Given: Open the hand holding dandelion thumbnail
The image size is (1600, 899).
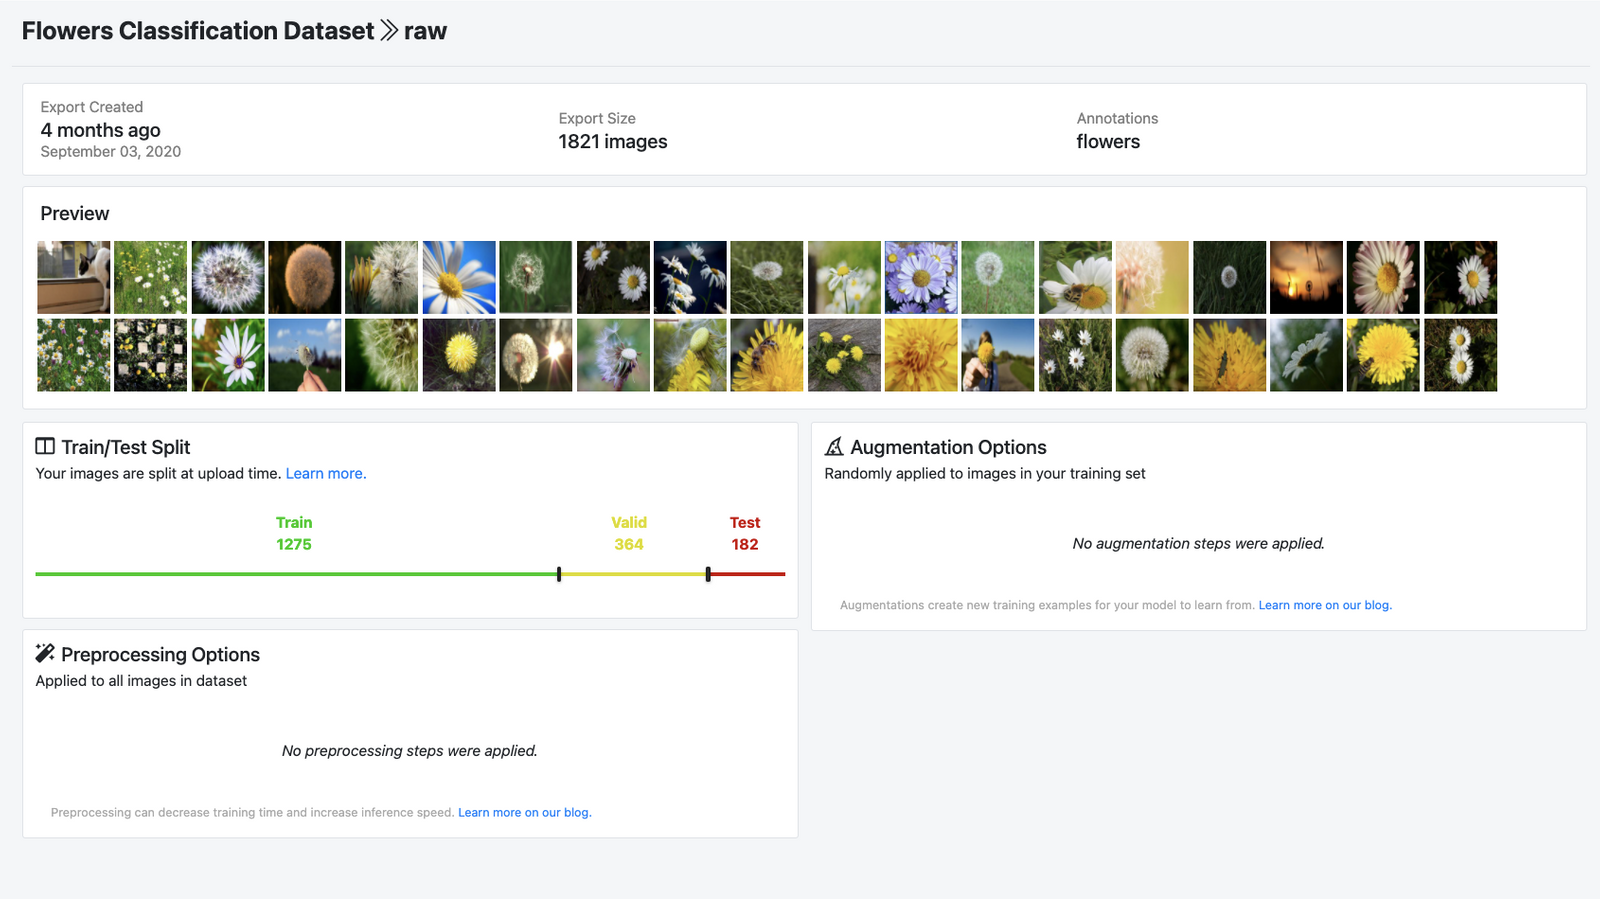Looking at the screenshot, I should [x=305, y=355].
